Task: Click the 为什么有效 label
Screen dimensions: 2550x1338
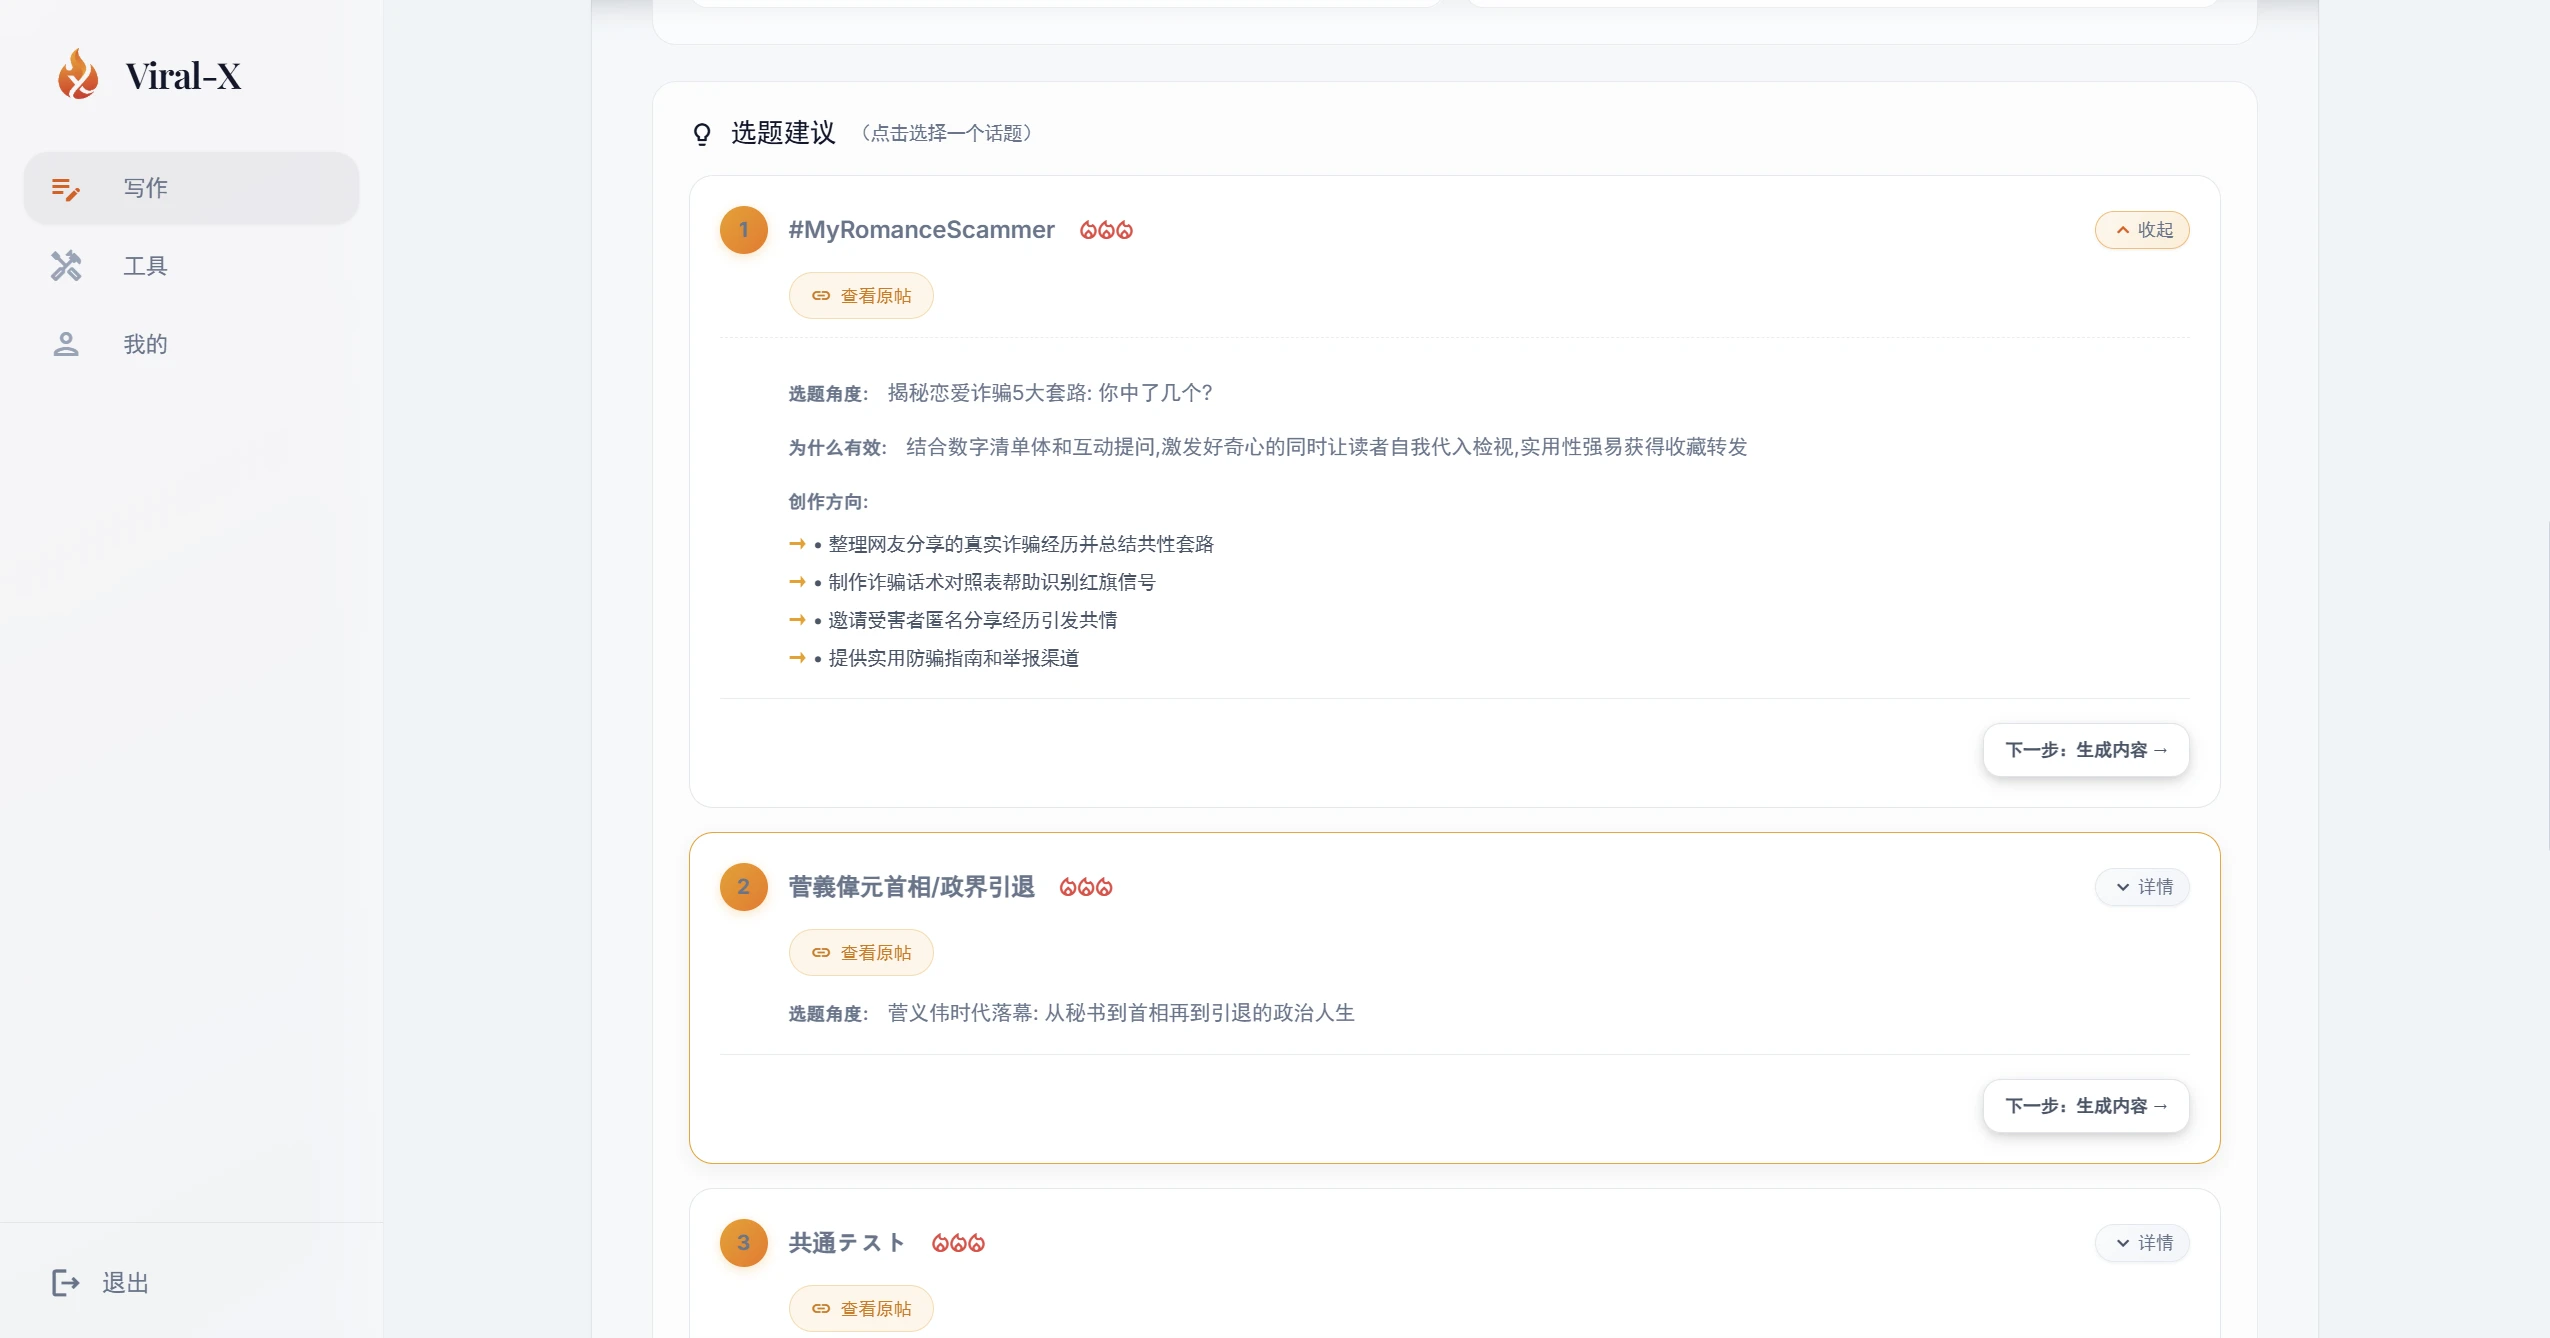Action: coord(838,448)
